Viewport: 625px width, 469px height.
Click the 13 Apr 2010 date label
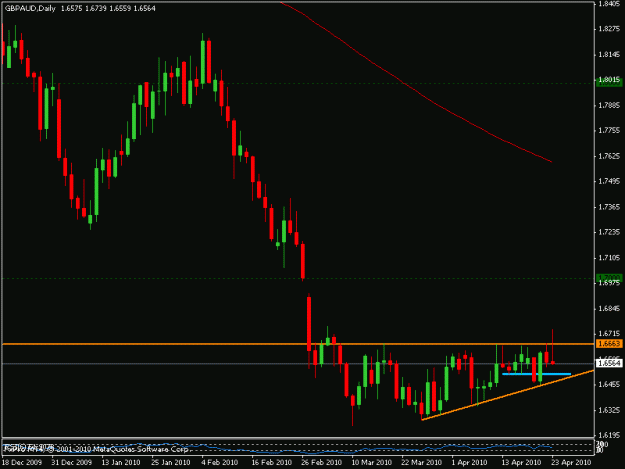[x=521, y=463]
